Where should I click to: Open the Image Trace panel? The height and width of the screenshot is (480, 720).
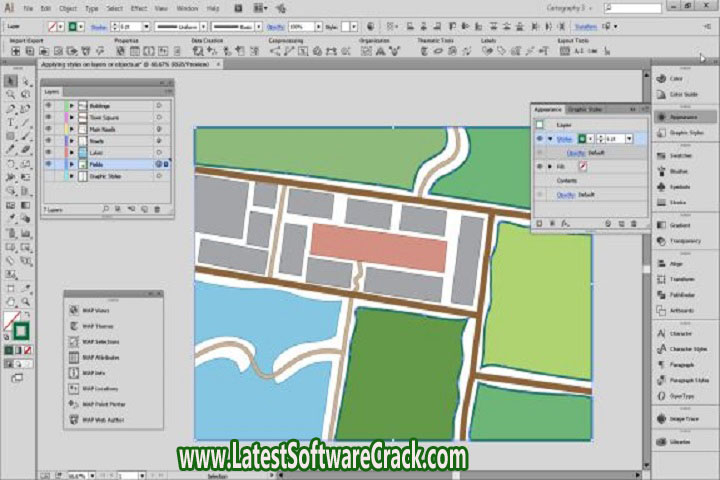click(x=685, y=419)
